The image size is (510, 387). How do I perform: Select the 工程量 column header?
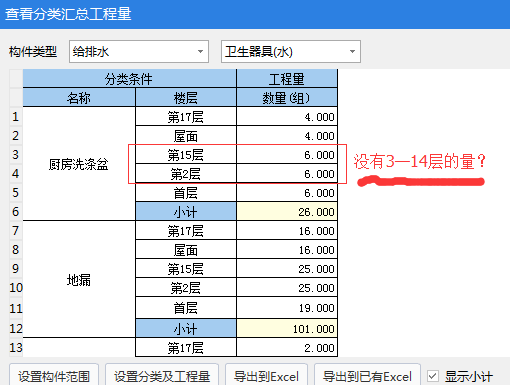(287, 79)
